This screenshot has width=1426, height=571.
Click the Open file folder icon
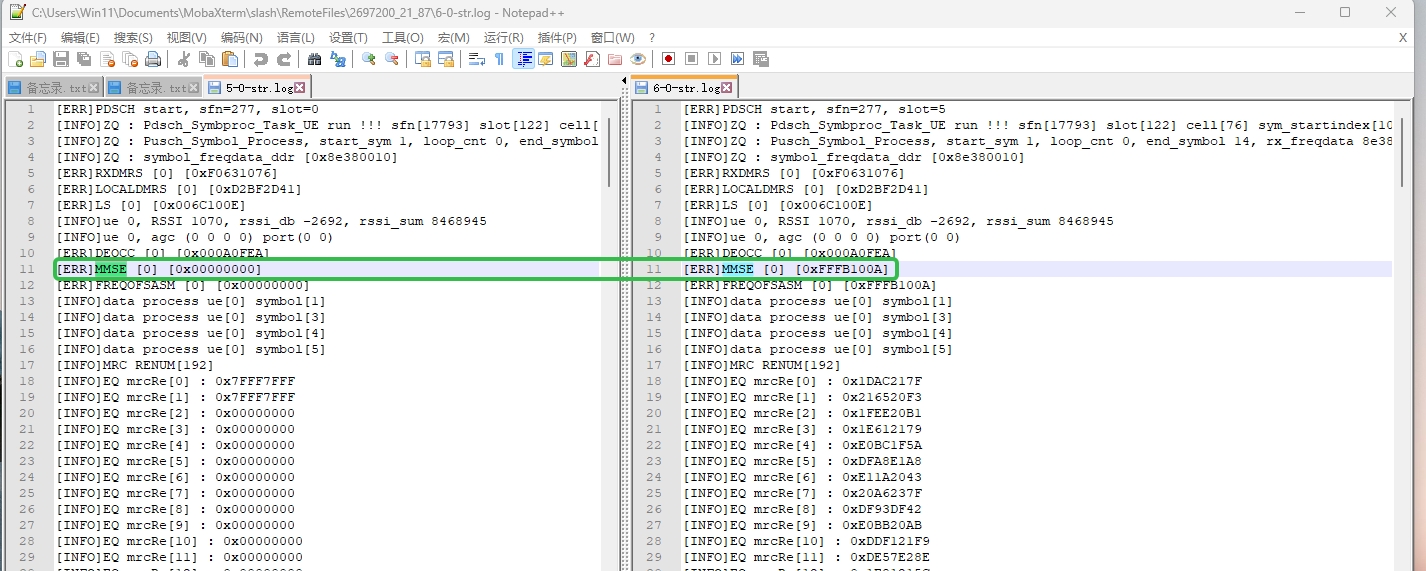(38, 59)
